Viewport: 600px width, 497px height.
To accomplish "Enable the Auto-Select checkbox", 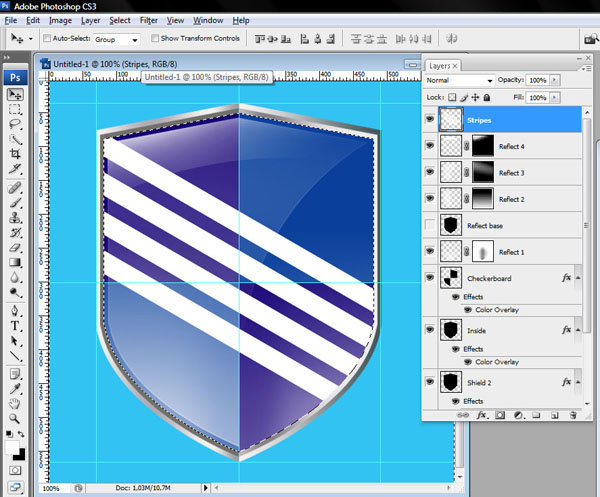I will point(47,38).
